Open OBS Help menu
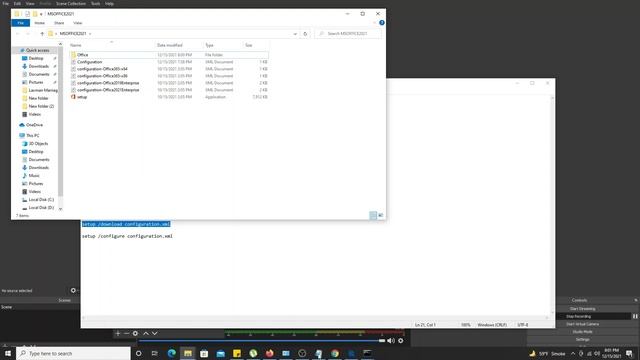The width and height of the screenshot is (640, 360). (109, 3)
